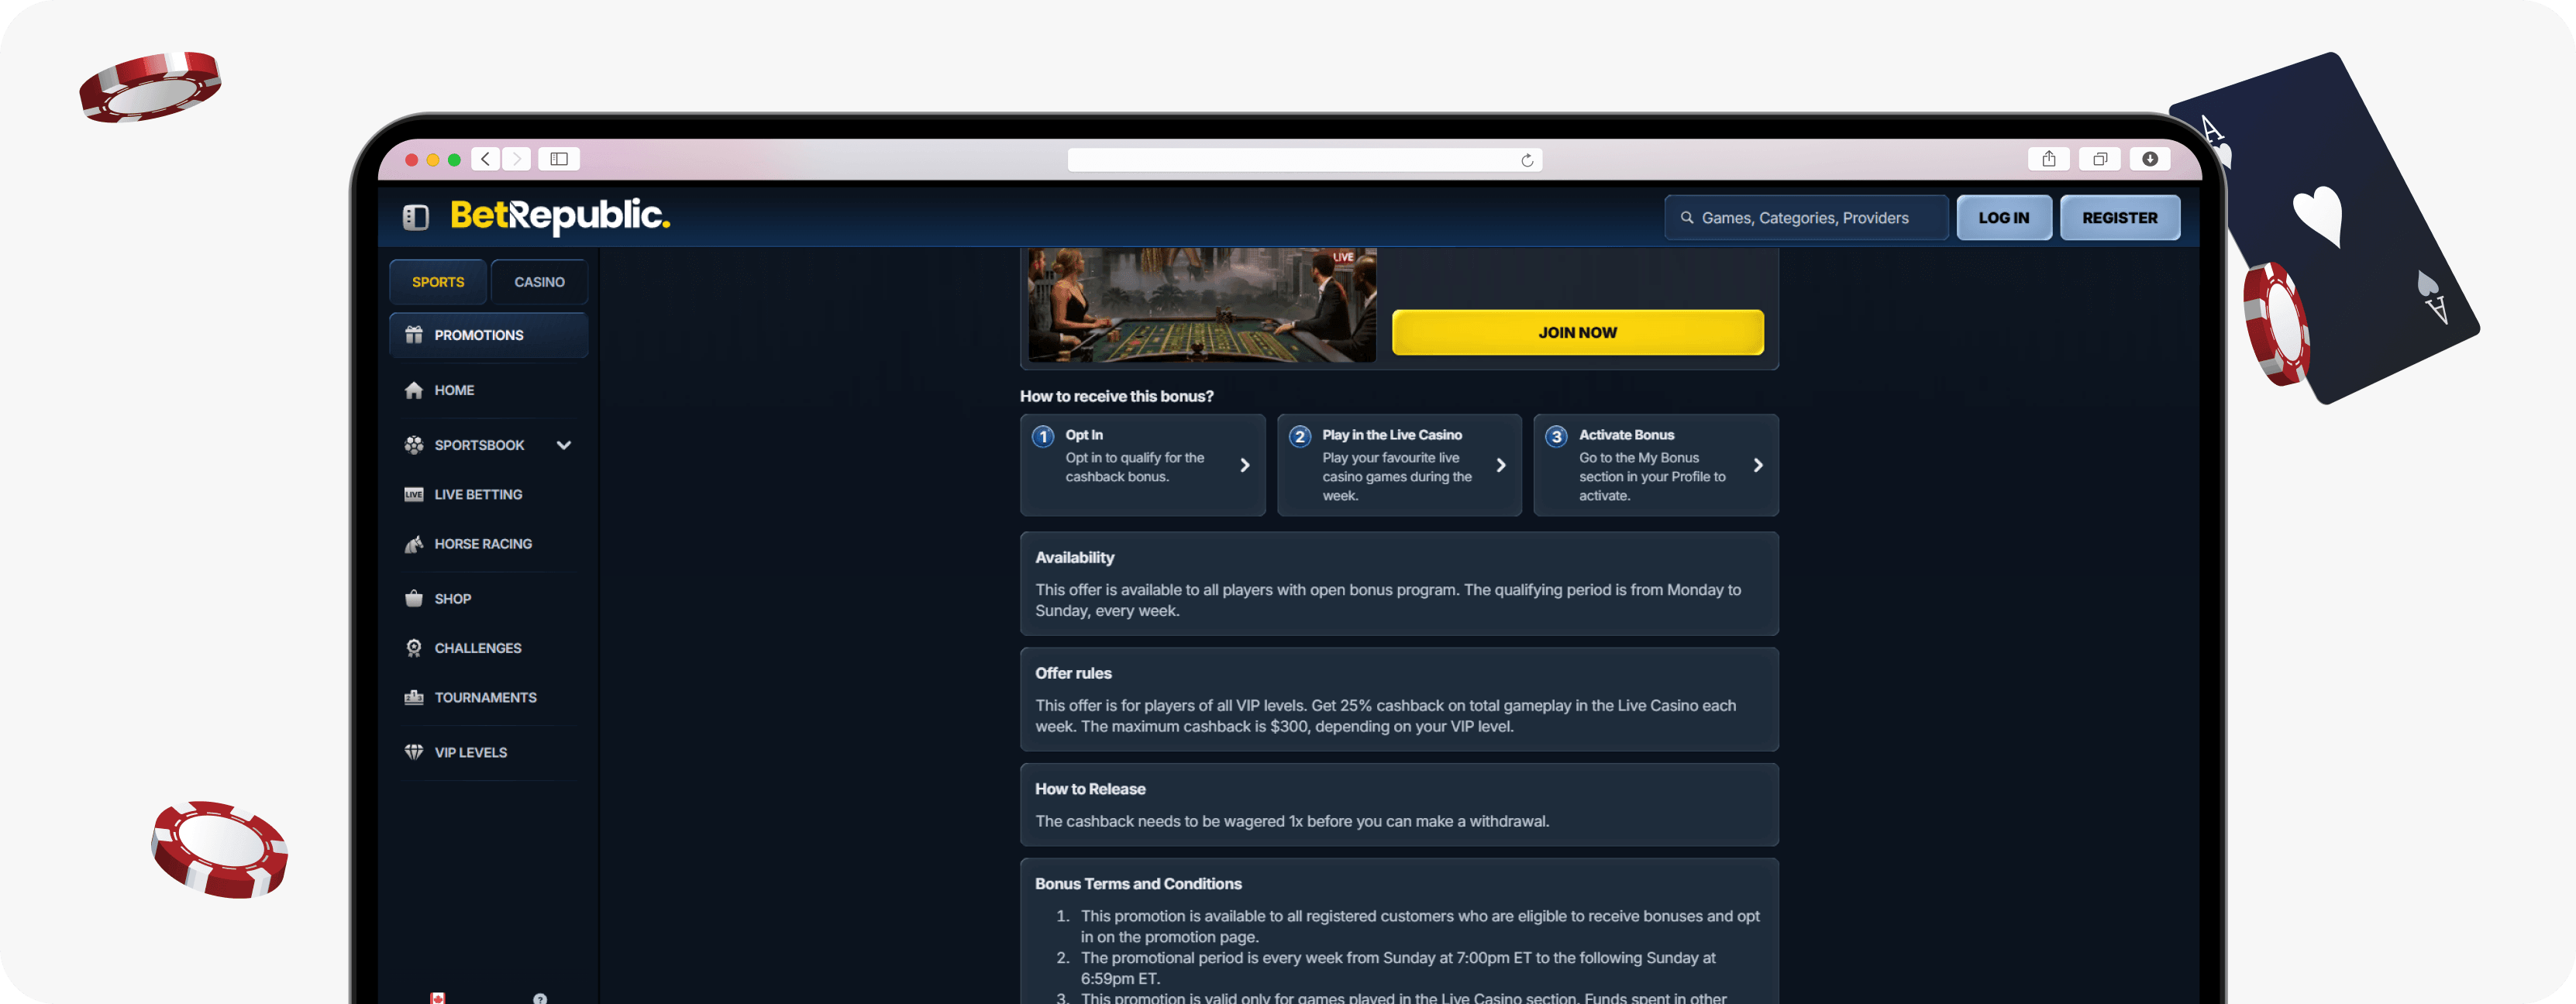Click the Register button

pos(2120,217)
